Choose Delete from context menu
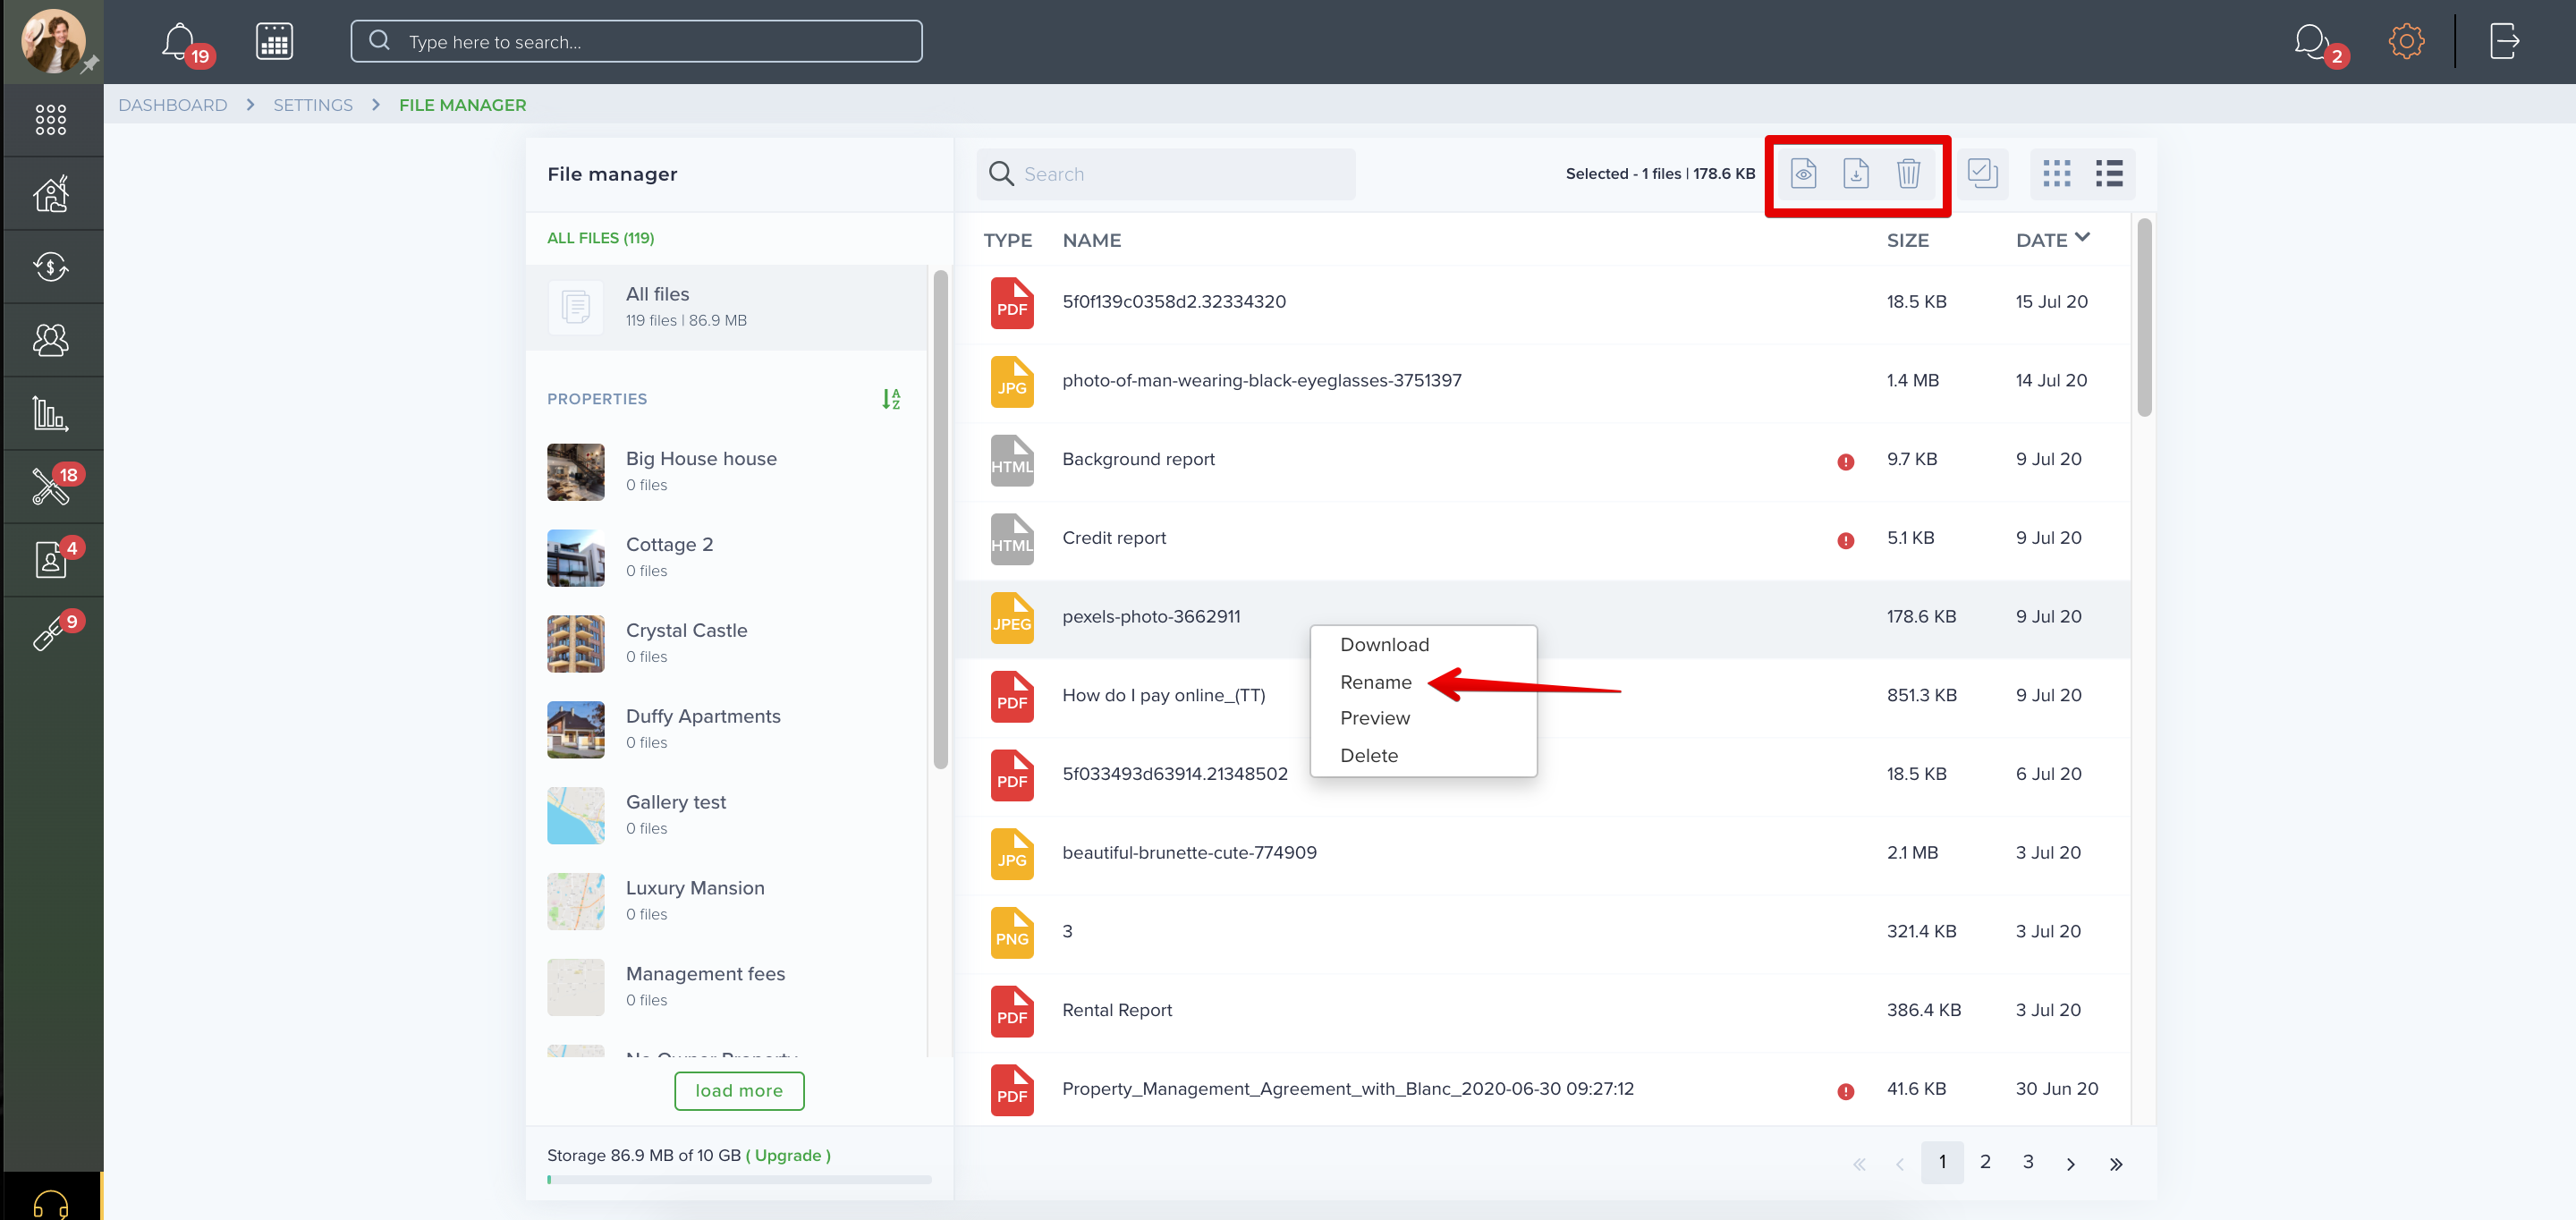 point(1369,756)
